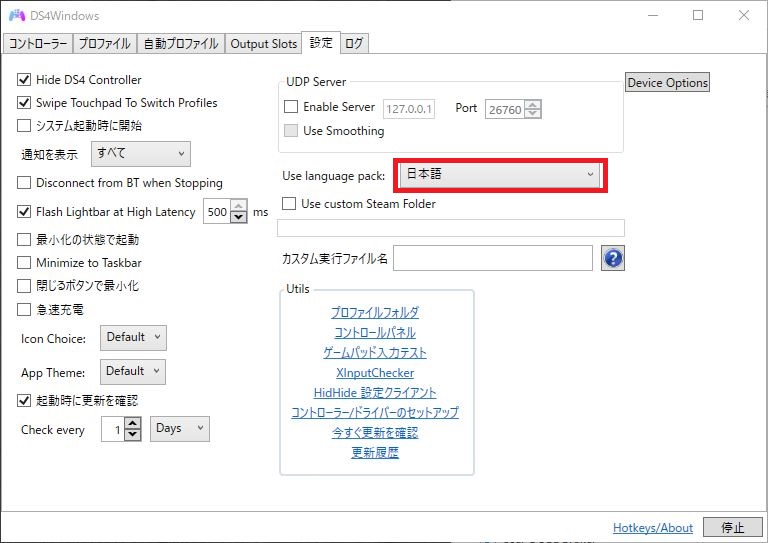Enable the UDP Server checkbox

click(291, 107)
